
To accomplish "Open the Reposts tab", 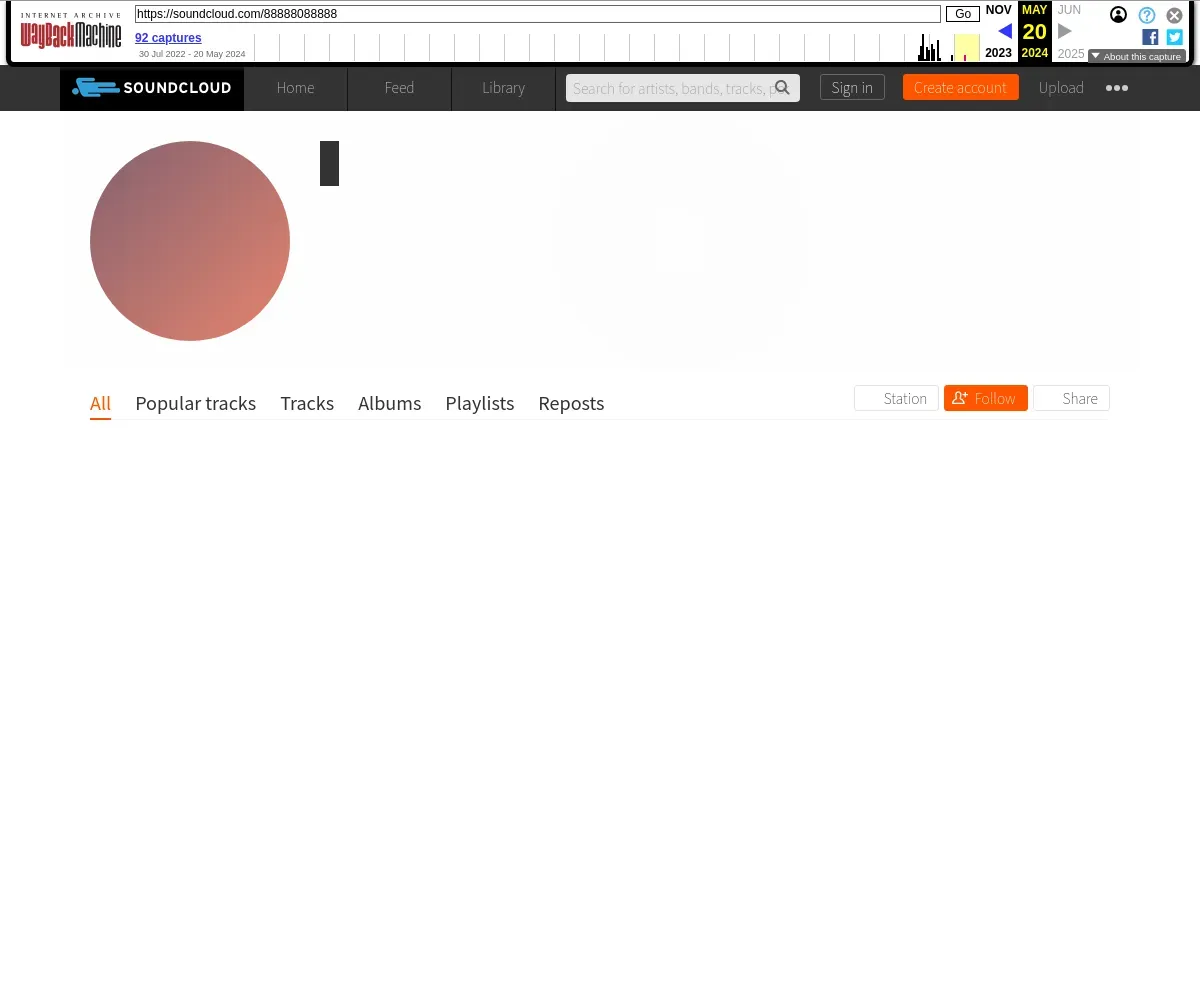I will pyautogui.click(x=571, y=403).
